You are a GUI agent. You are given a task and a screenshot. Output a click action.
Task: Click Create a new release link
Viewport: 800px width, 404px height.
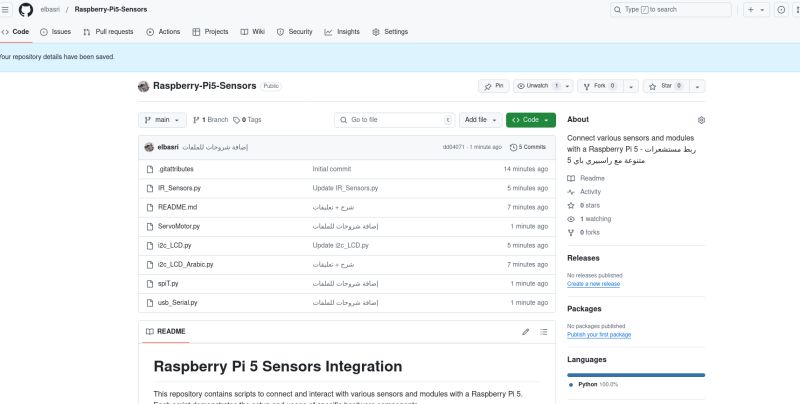coord(593,284)
